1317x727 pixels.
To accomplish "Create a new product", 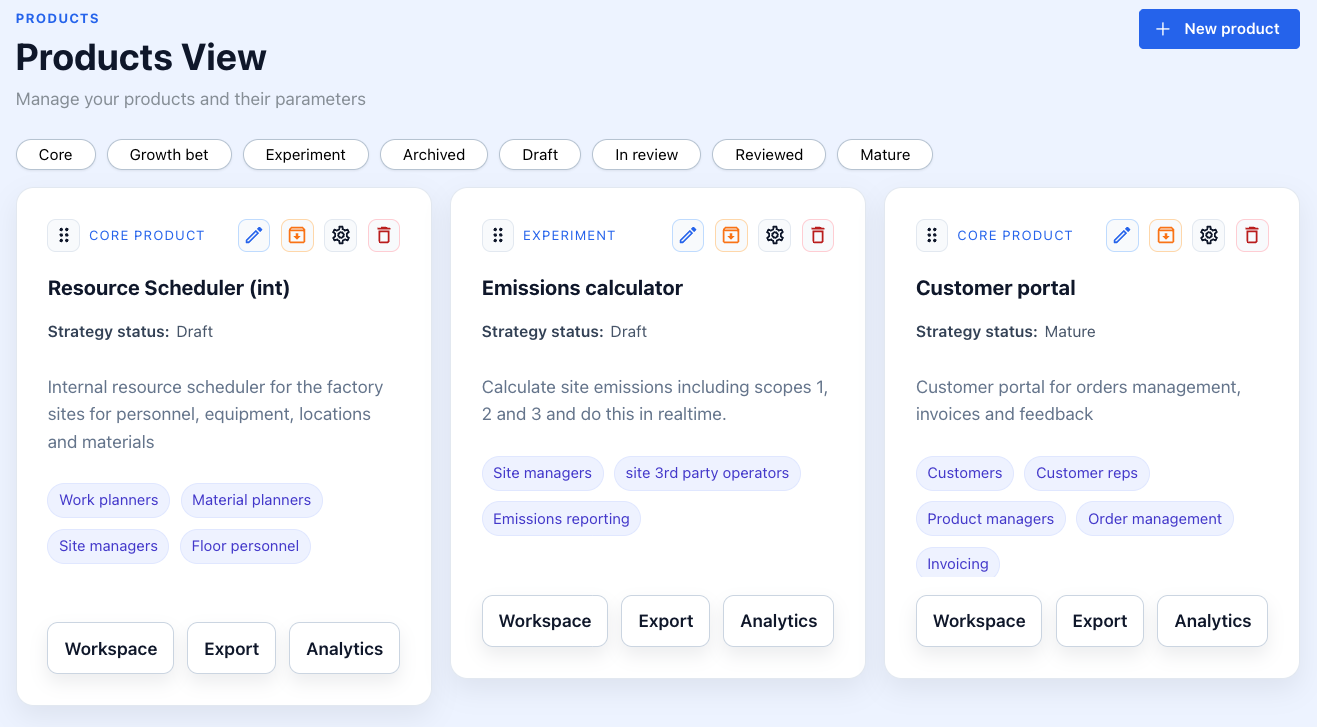I will coord(1219,29).
